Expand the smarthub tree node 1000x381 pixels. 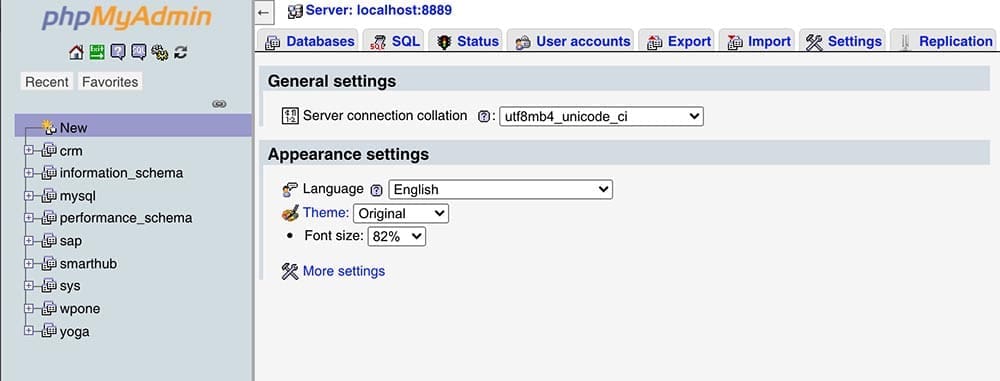tap(29, 264)
